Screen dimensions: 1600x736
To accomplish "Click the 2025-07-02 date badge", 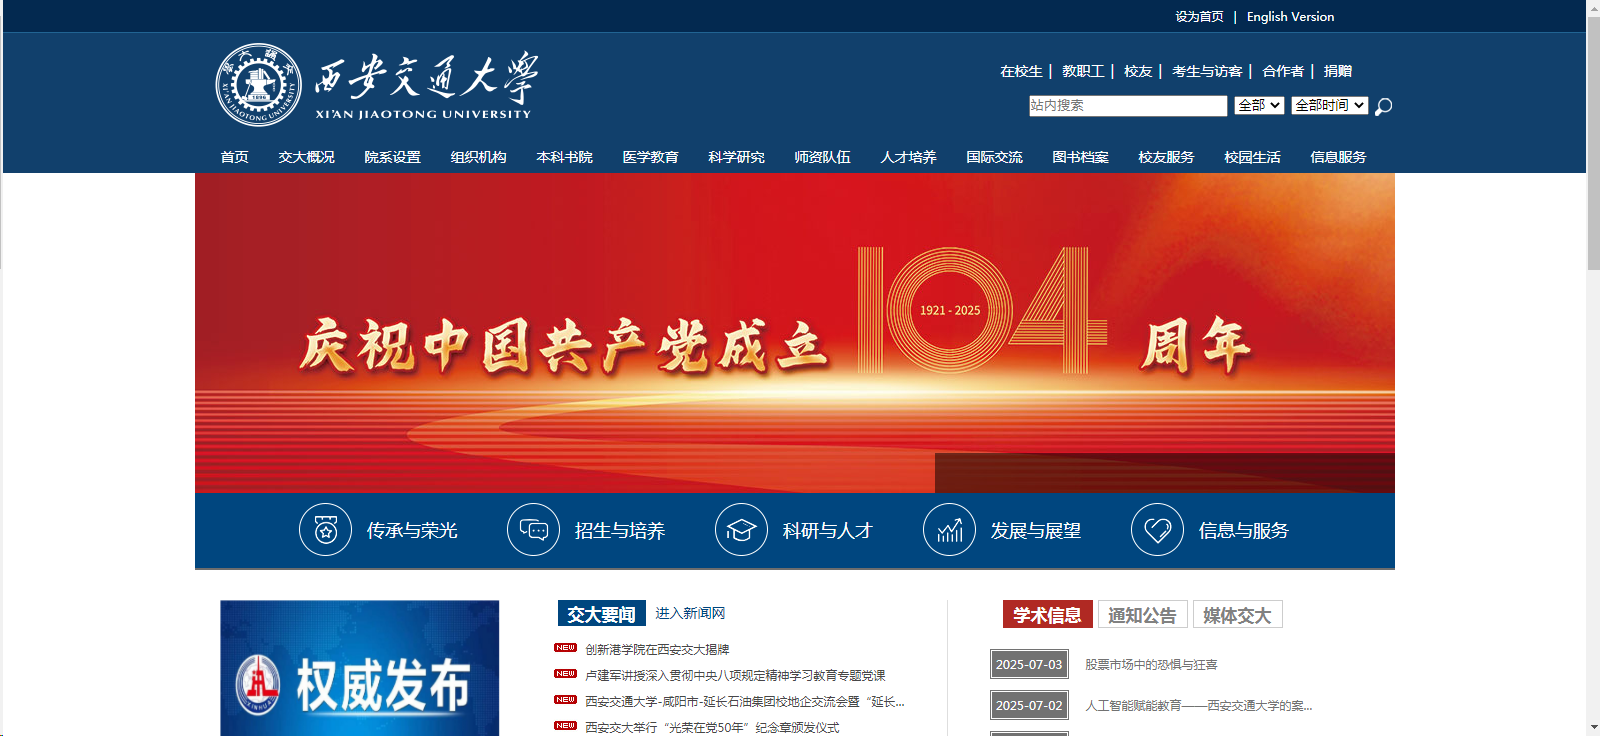I will tap(1029, 705).
